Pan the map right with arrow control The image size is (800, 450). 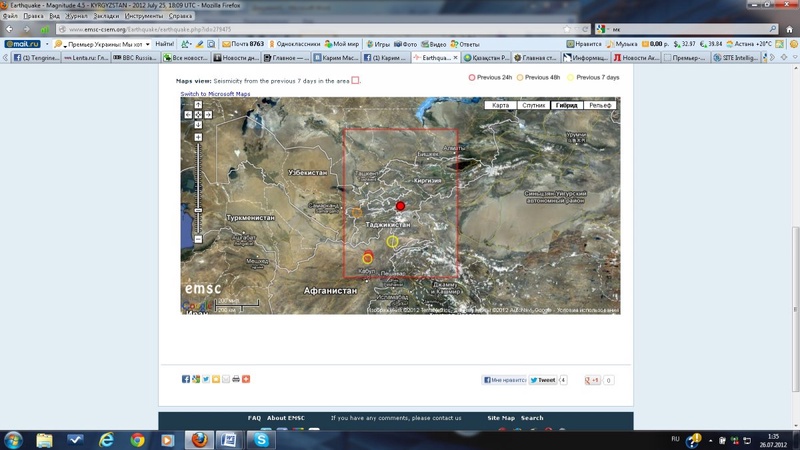click(208, 114)
